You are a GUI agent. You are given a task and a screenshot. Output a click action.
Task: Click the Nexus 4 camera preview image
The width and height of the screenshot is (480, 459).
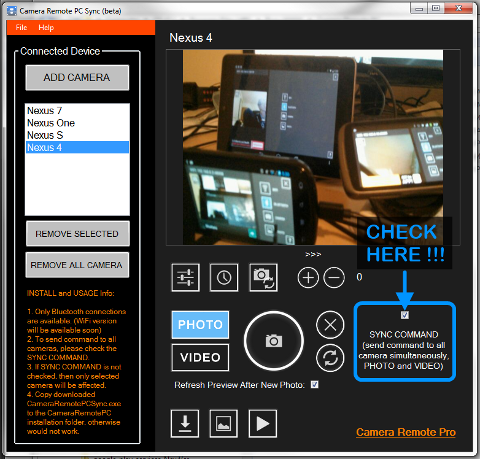click(313, 147)
